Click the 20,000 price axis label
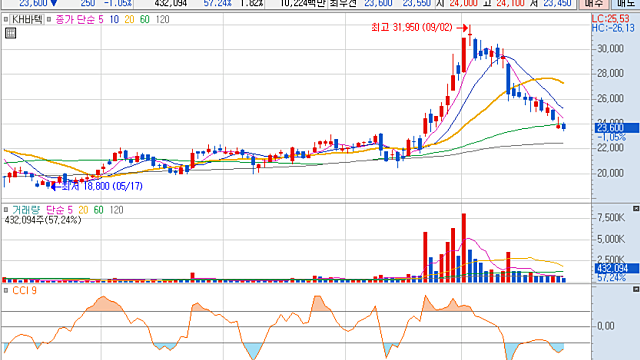640x360 pixels. (x=610, y=173)
